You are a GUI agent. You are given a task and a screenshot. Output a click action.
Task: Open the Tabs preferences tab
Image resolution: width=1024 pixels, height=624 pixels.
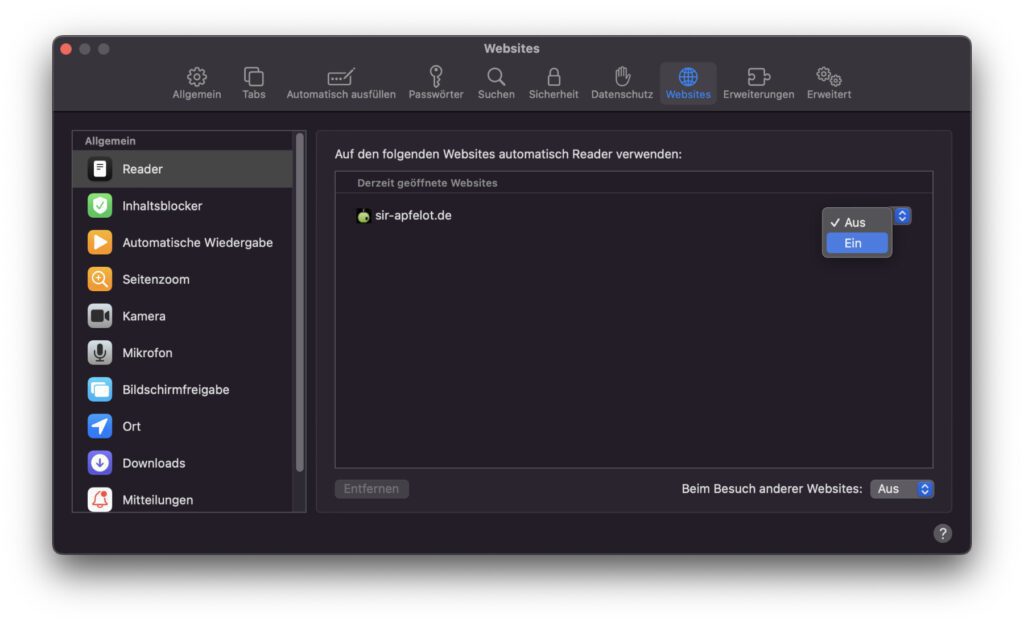tap(253, 82)
